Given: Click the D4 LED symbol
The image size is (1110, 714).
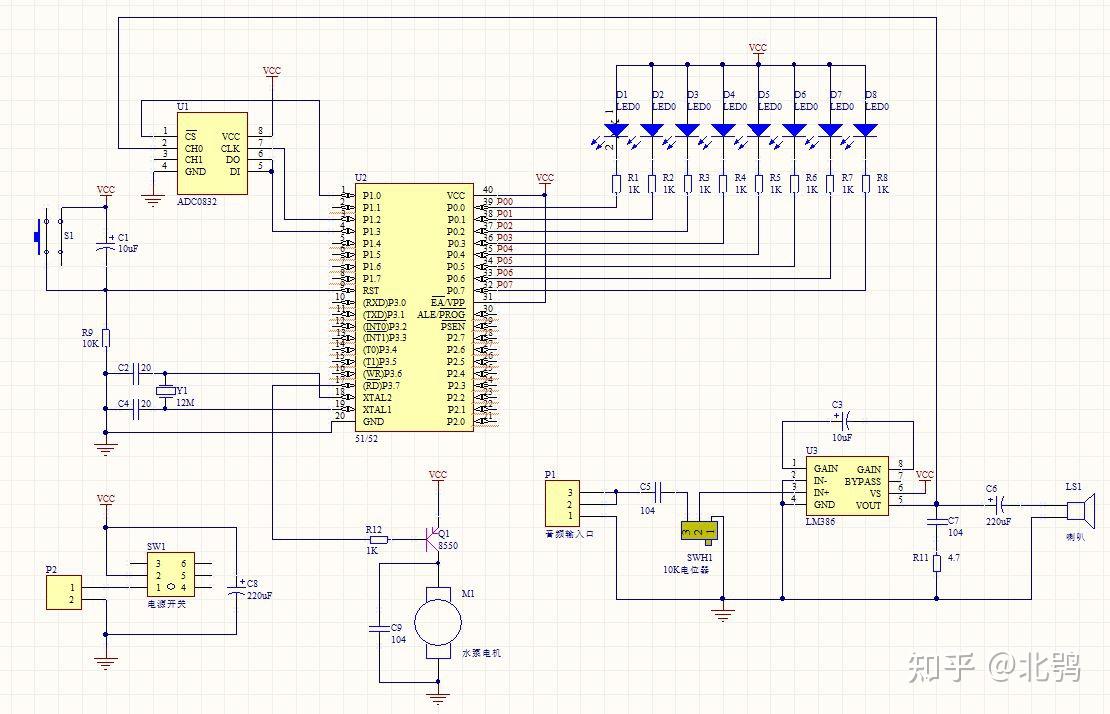Looking at the screenshot, I should [723, 130].
